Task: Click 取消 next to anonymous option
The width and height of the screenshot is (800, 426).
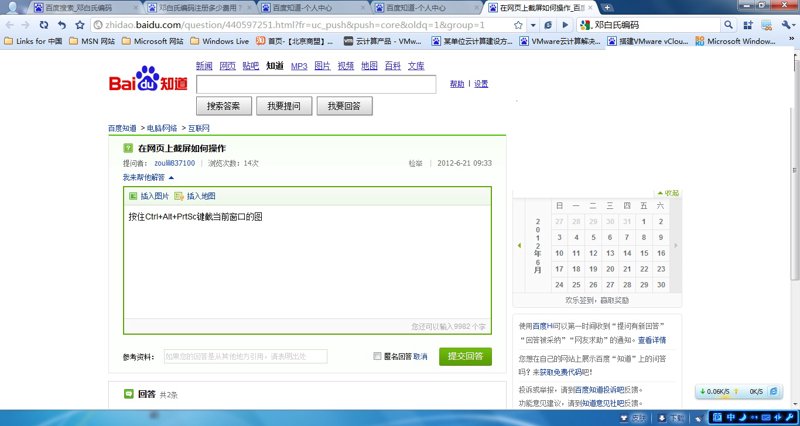Action: tap(420, 357)
